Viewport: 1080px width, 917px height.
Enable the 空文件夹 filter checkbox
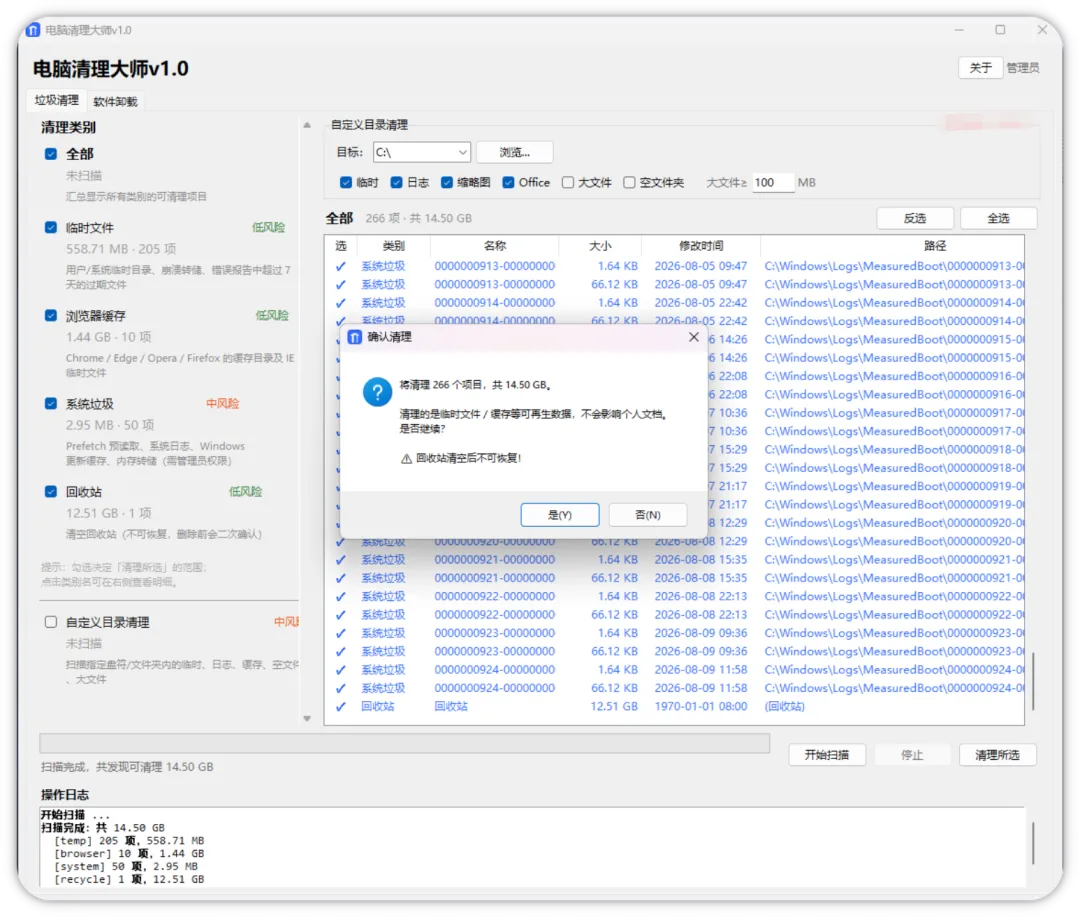(x=629, y=183)
